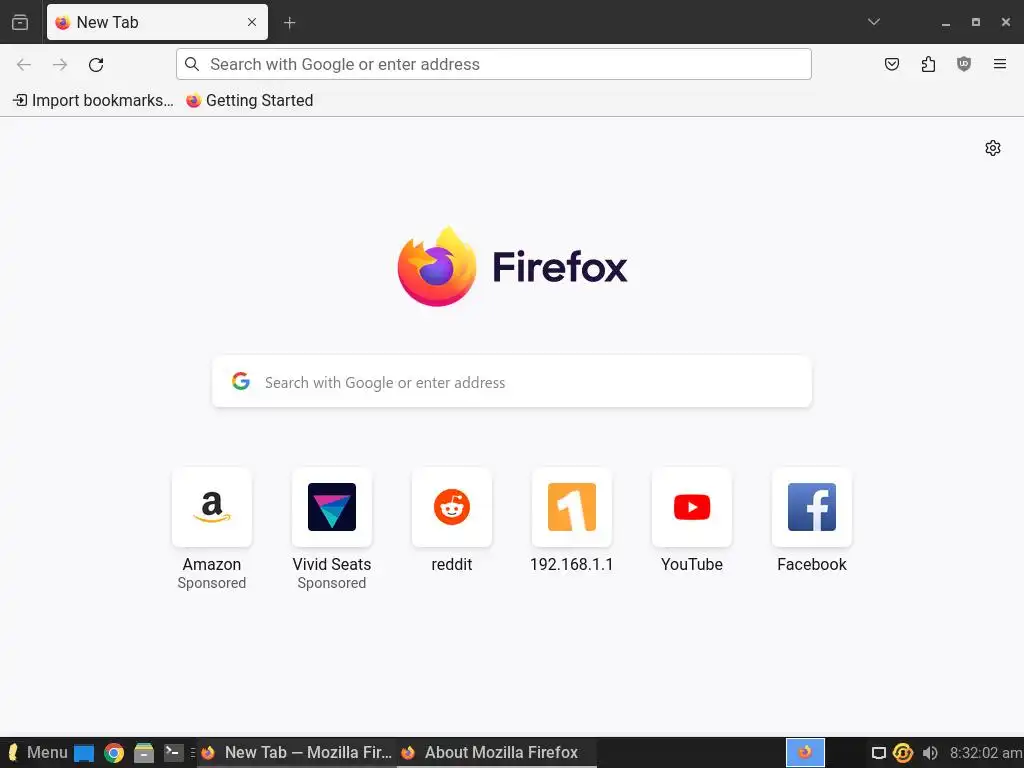Switch to New Tab Mozilla Firefox window
The width and height of the screenshot is (1024, 768).
point(298,752)
